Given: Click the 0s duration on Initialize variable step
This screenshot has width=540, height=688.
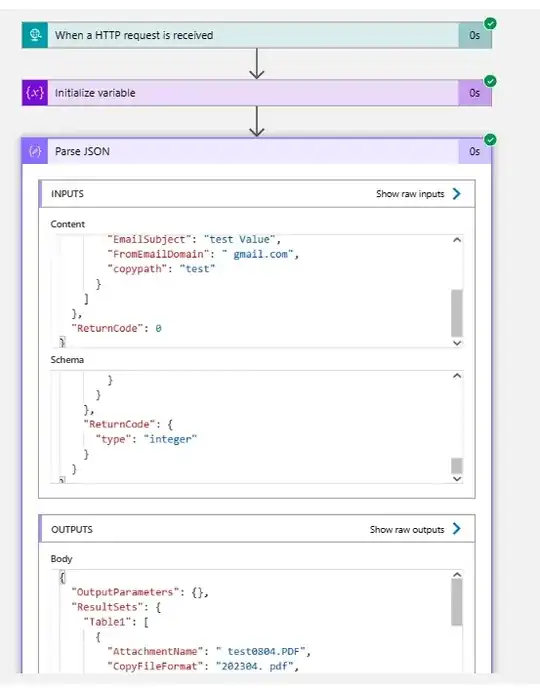Looking at the screenshot, I should coord(475,93).
